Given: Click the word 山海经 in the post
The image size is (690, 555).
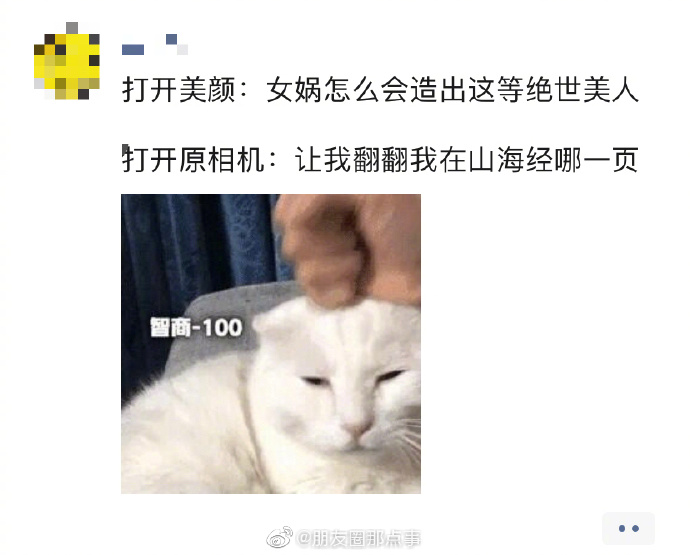Looking at the screenshot, I should click(x=510, y=159).
